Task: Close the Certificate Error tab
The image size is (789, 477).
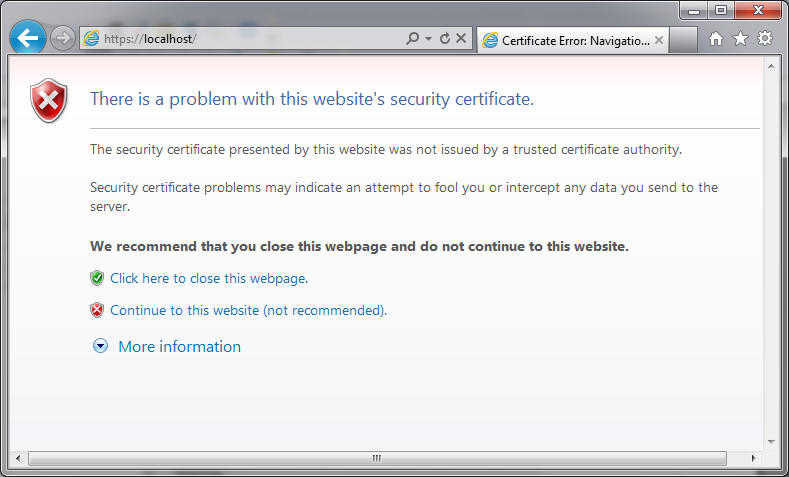Action: click(659, 40)
